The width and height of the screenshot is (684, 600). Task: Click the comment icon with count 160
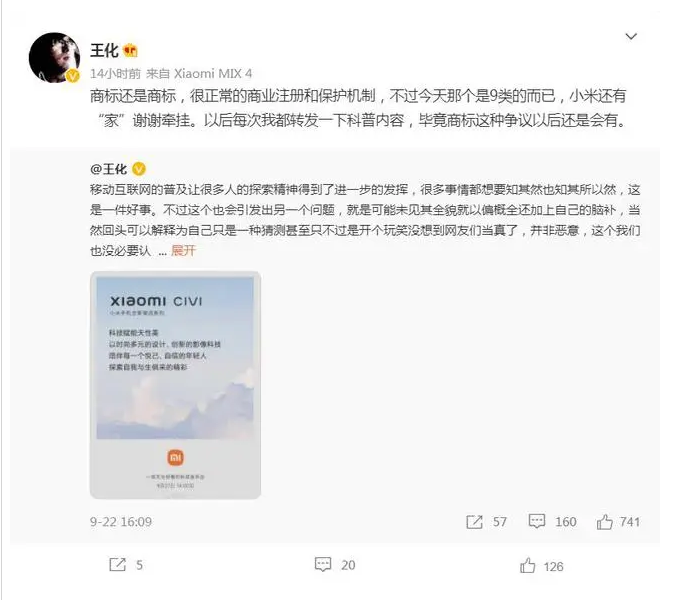[x=537, y=521]
